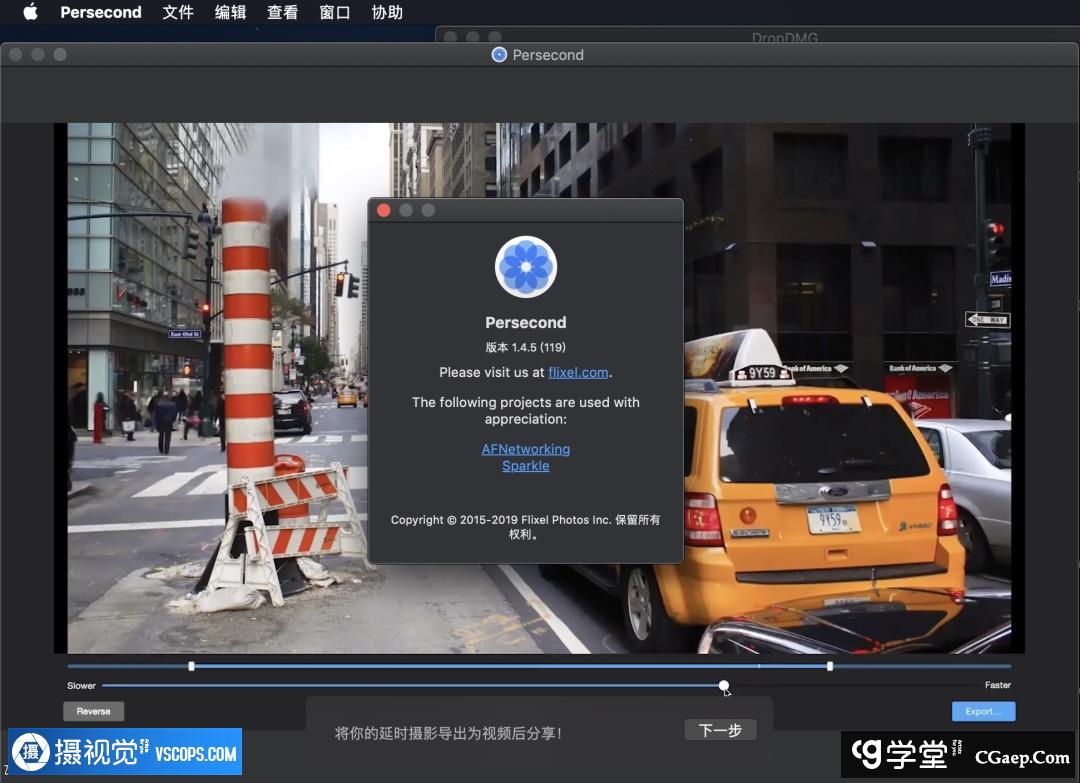Viewport: 1080px width, 783px height.
Task: Click the 下一步 button
Action: [x=720, y=730]
